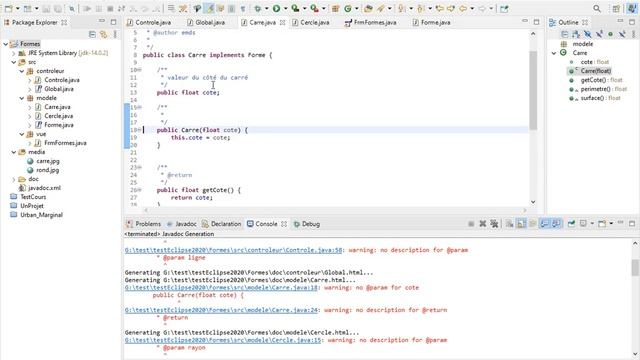Screen dimensions: 640x360
Task: Expand JRE System Library node
Action: (13, 53)
